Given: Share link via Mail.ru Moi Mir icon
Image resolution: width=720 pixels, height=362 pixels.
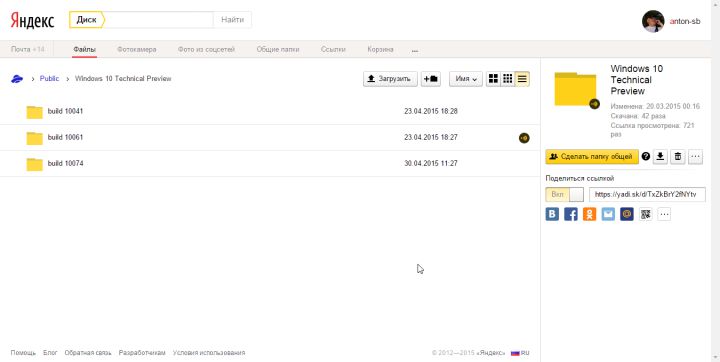Looking at the screenshot, I should tap(627, 214).
